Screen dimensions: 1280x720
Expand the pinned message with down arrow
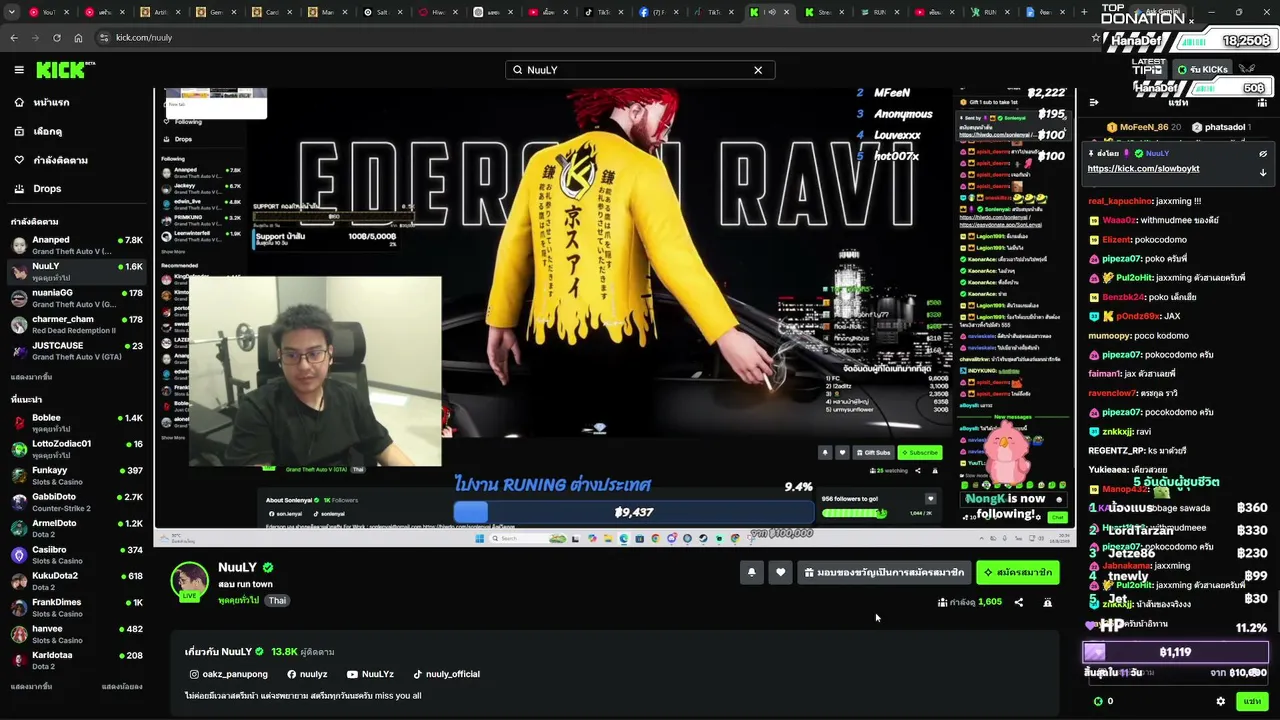pyautogui.click(x=1263, y=172)
